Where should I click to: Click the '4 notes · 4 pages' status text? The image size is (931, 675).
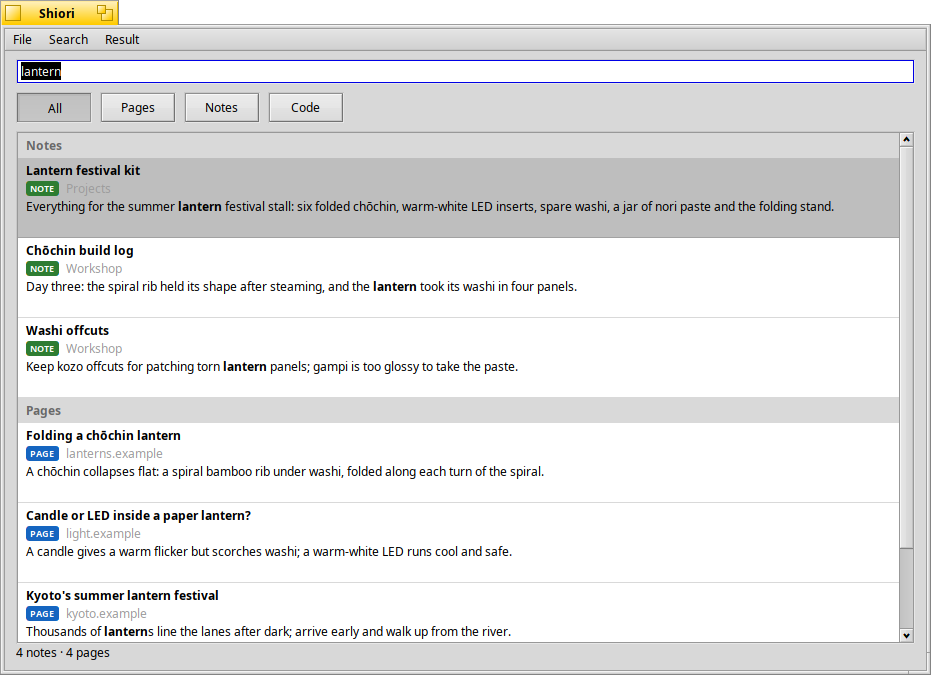pos(63,652)
